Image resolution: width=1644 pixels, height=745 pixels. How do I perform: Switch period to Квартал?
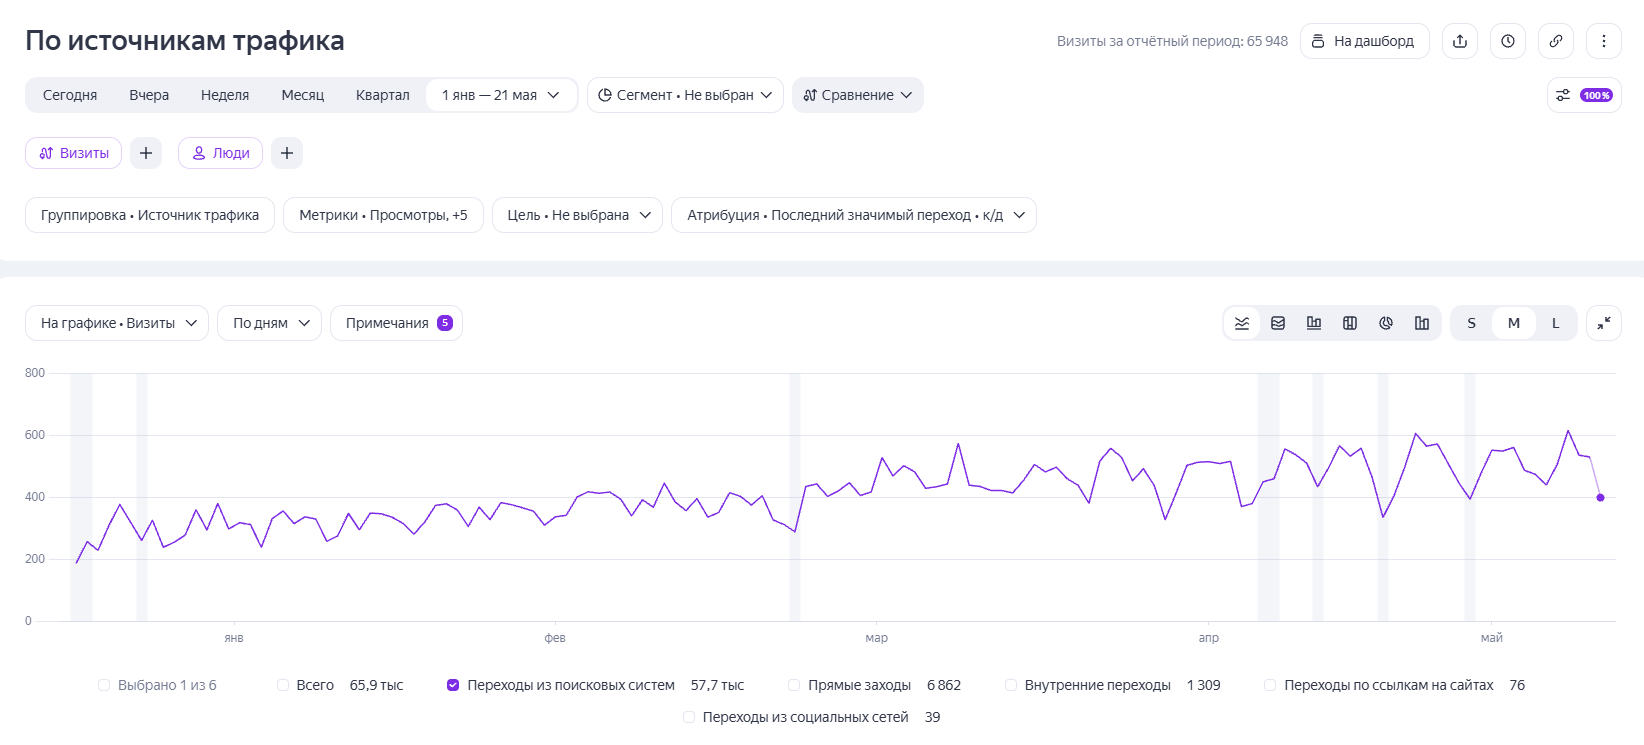click(383, 95)
